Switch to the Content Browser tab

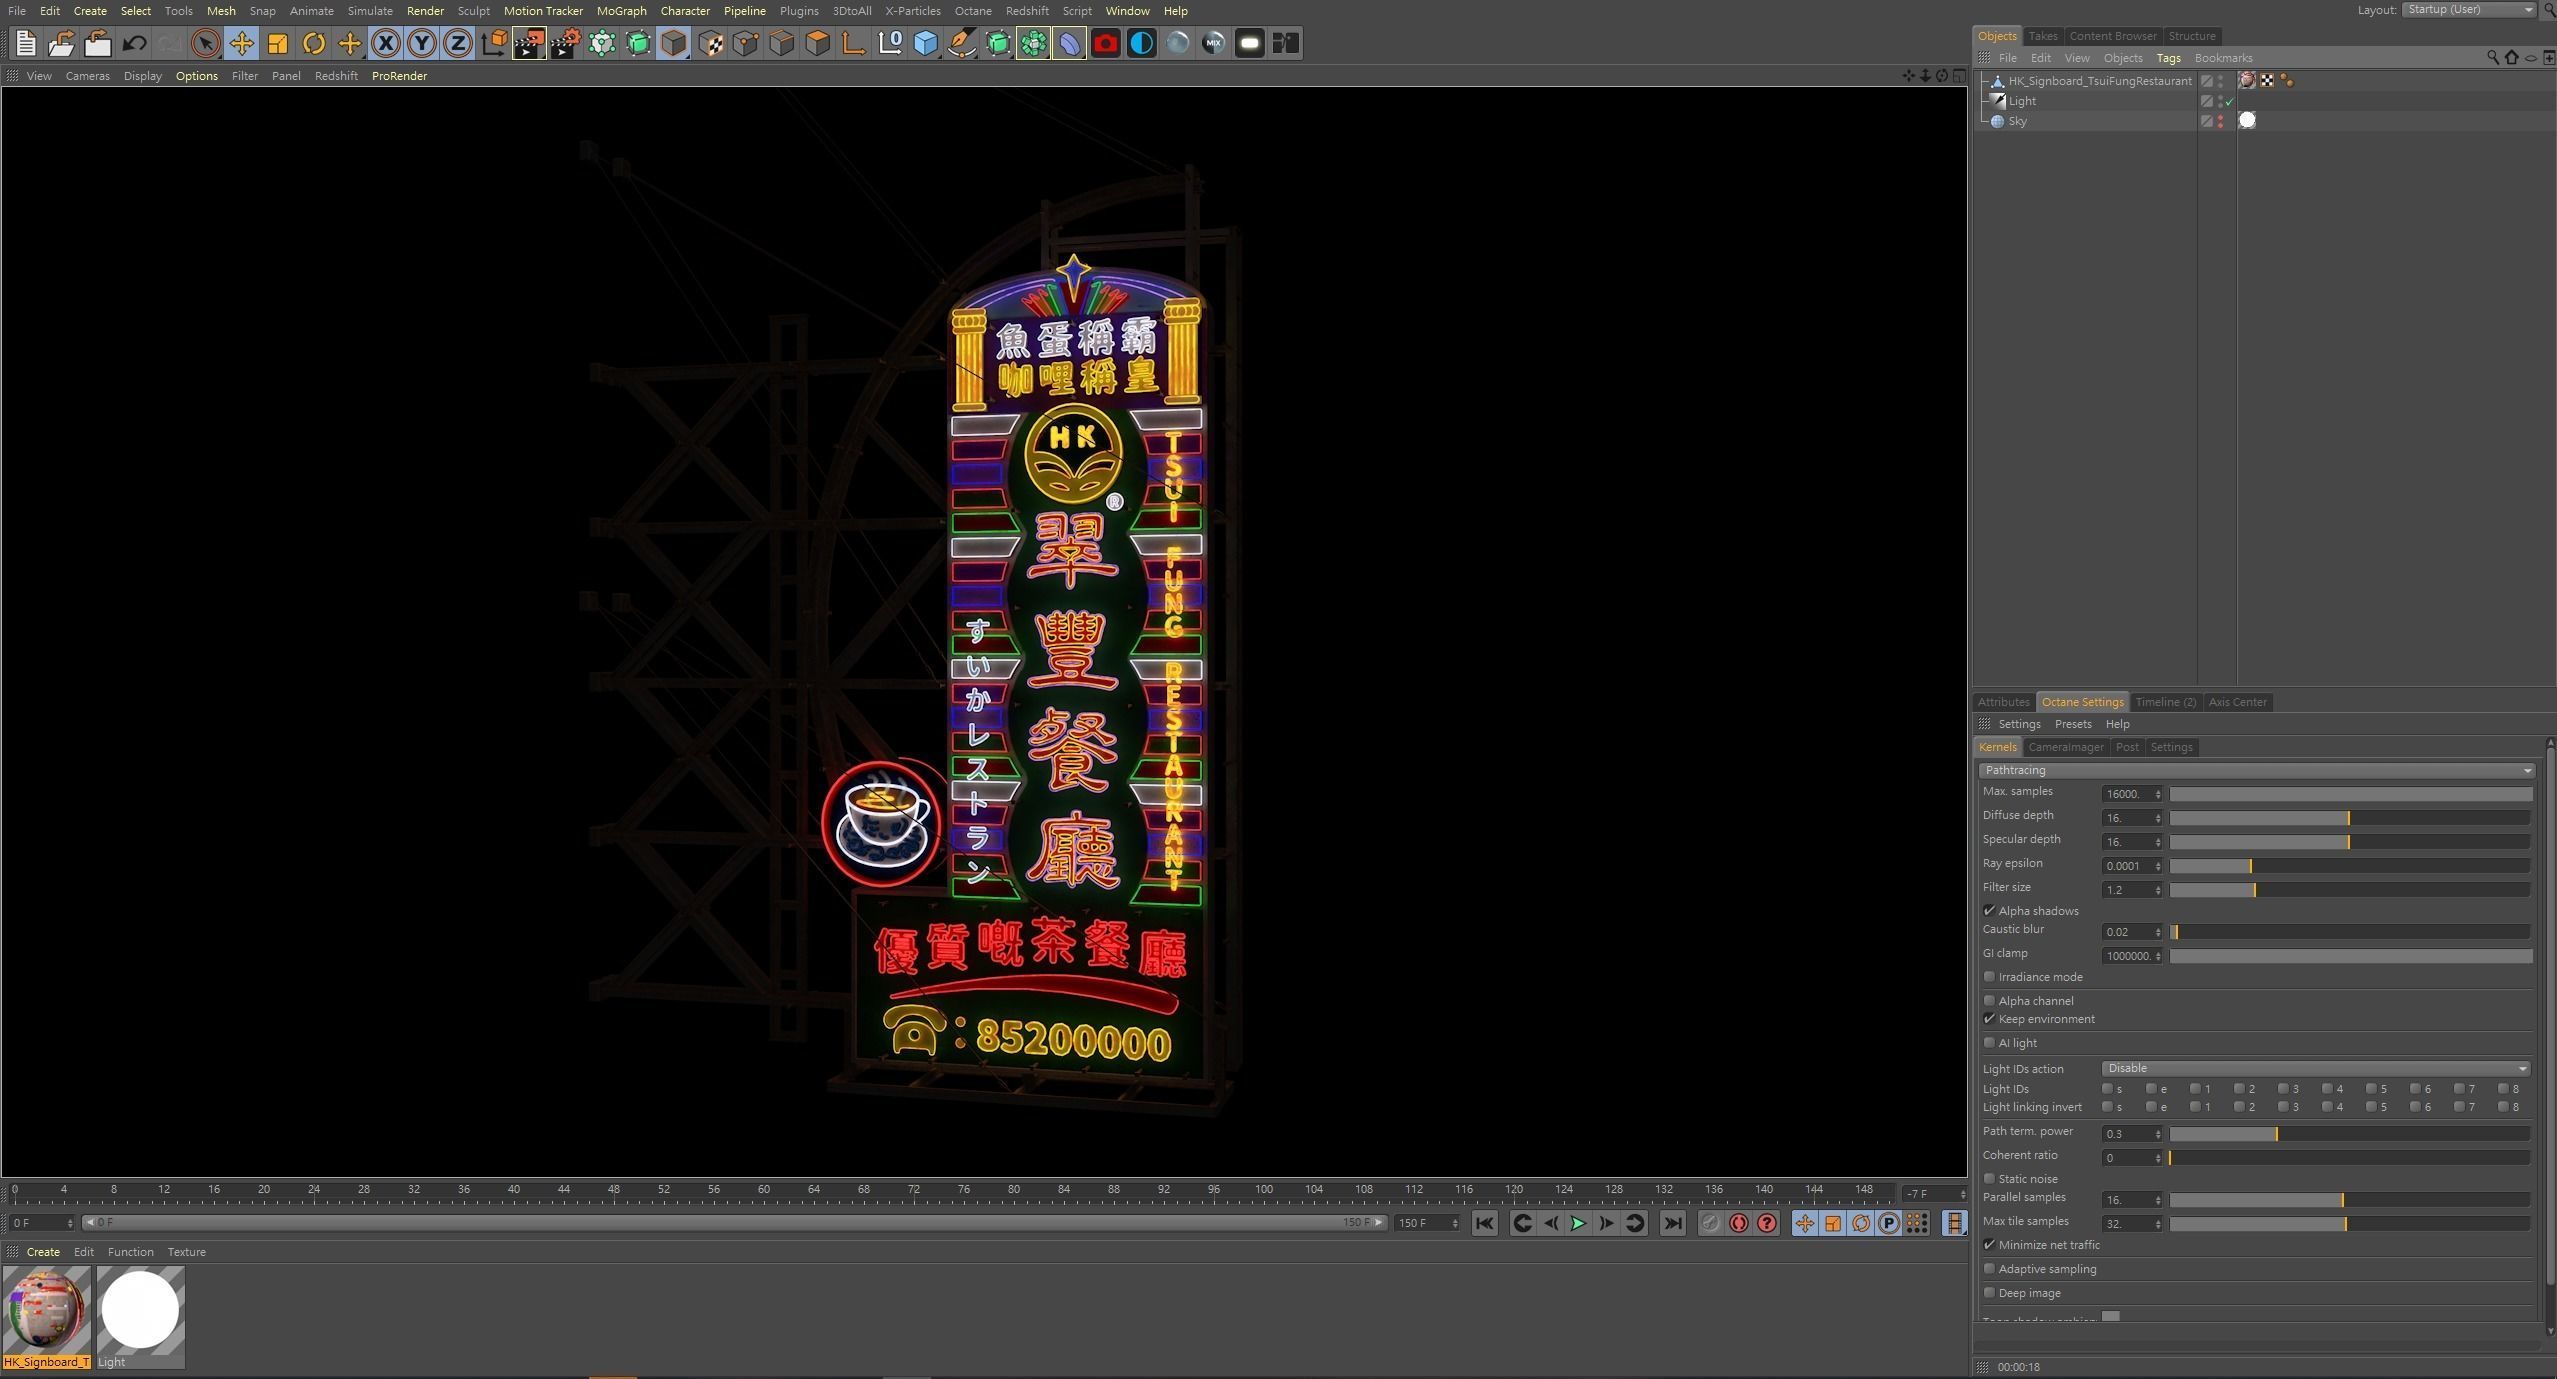tap(2112, 36)
